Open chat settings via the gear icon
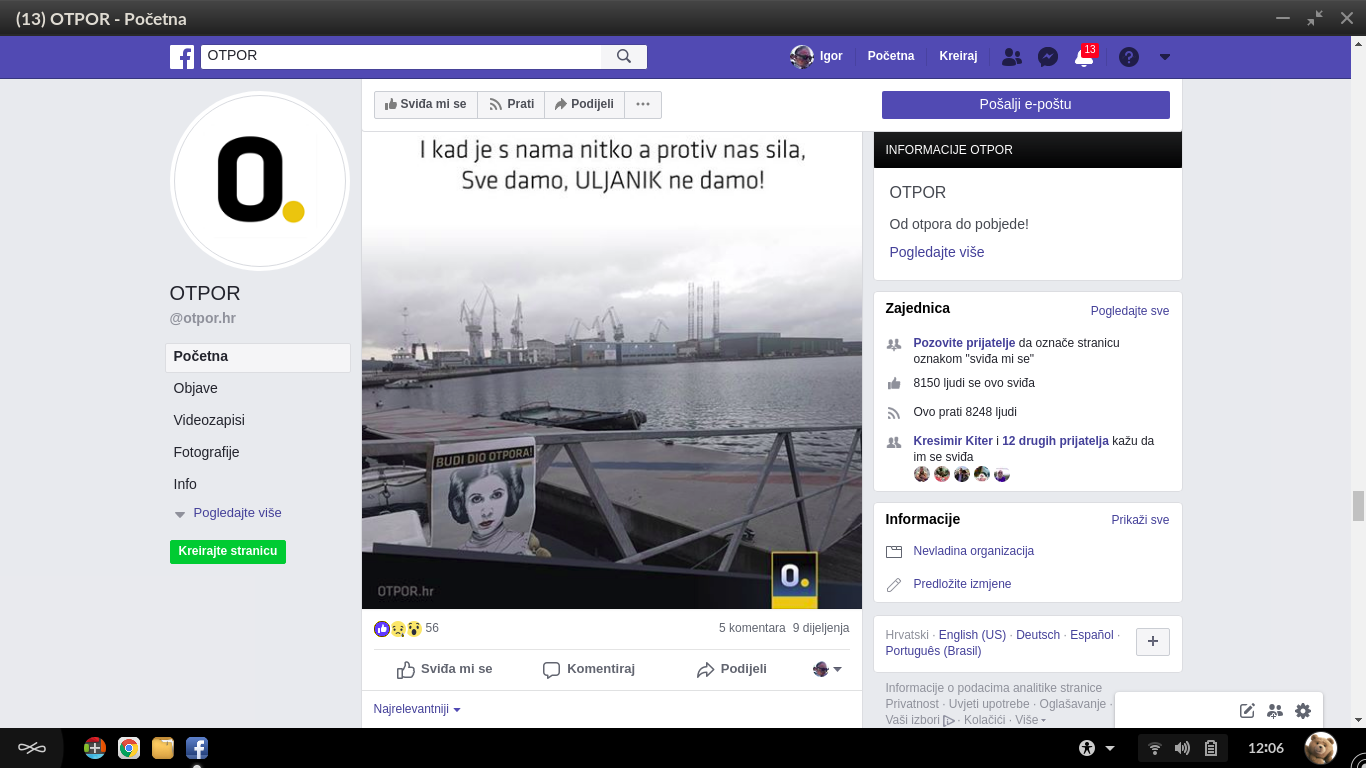 [x=1302, y=710]
